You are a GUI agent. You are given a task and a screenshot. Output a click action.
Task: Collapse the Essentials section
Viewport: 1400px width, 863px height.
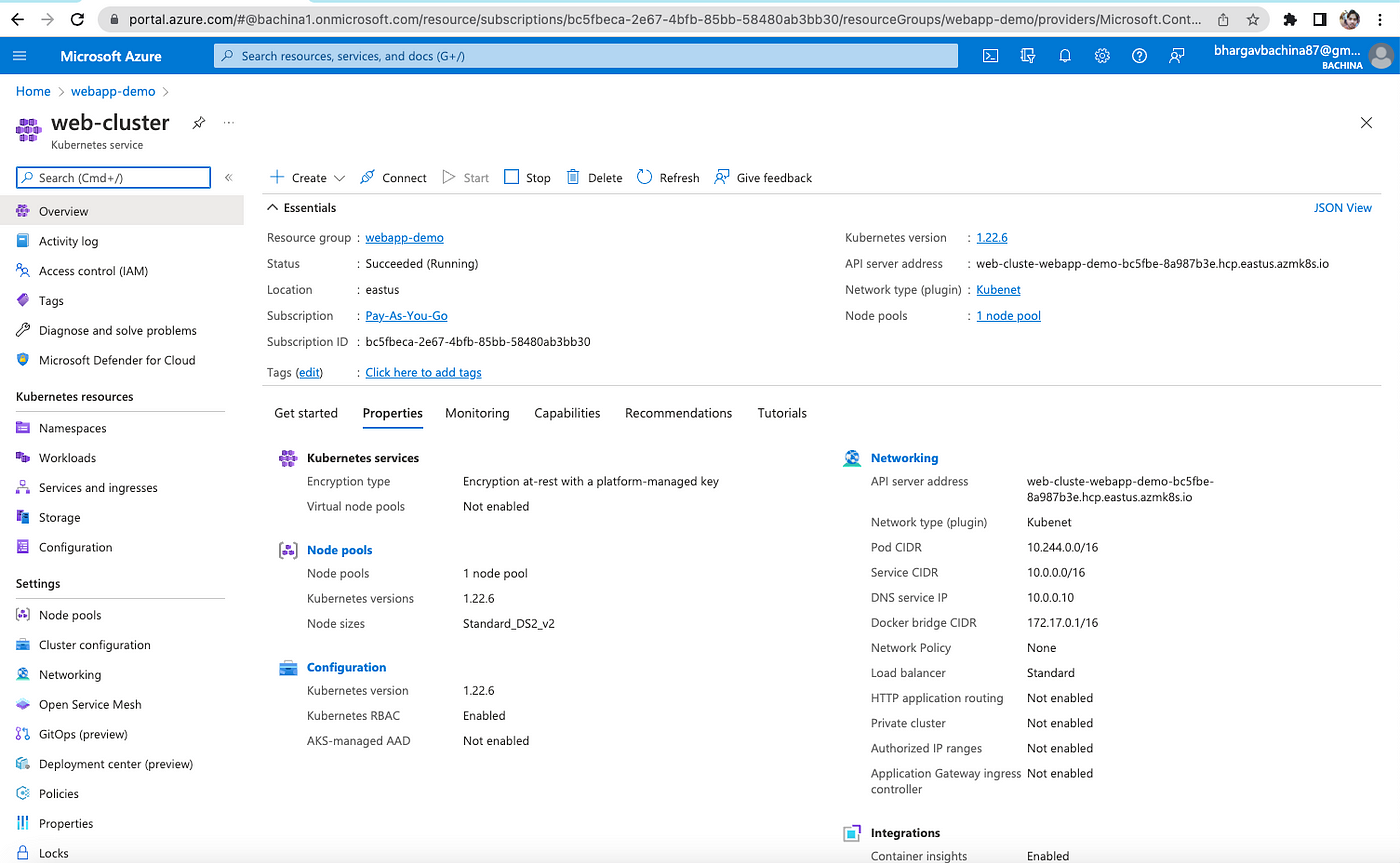tap(301, 208)
